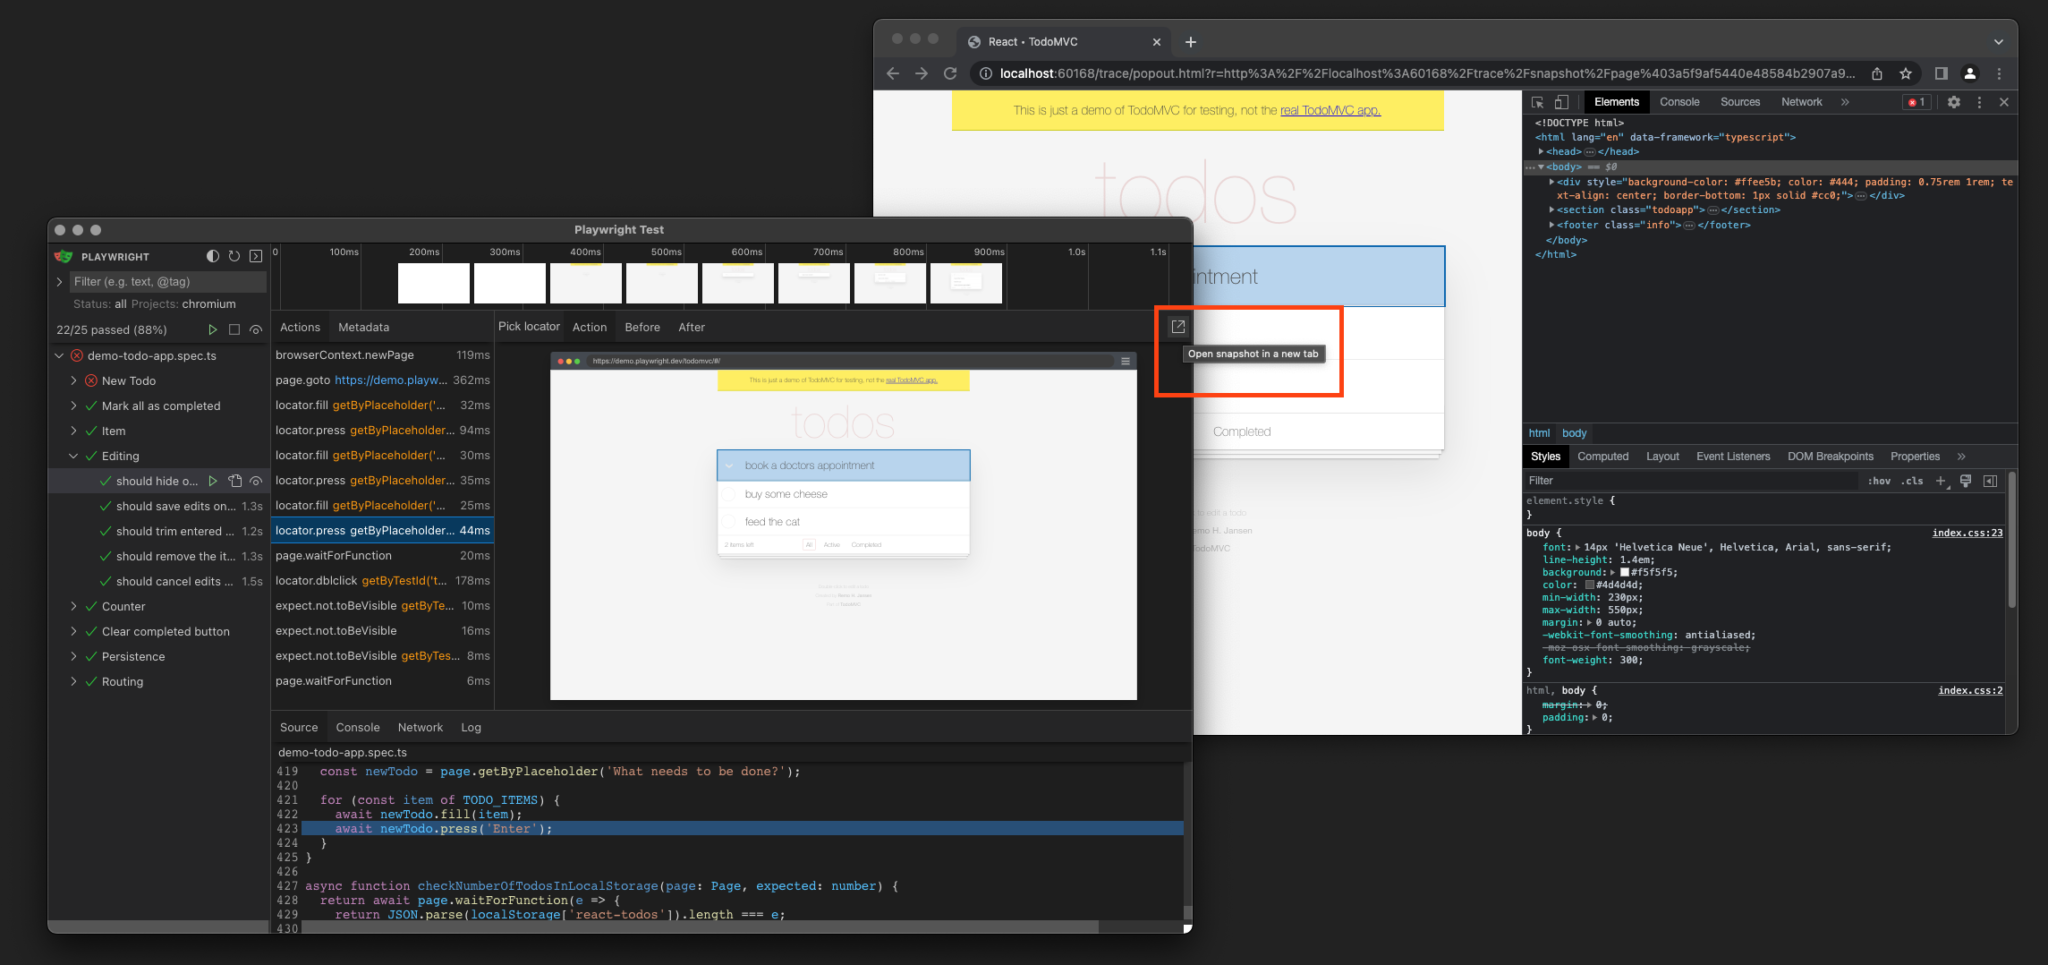Stop test execution with the stop icon
2048x965 pixels.
click(233, 329)
